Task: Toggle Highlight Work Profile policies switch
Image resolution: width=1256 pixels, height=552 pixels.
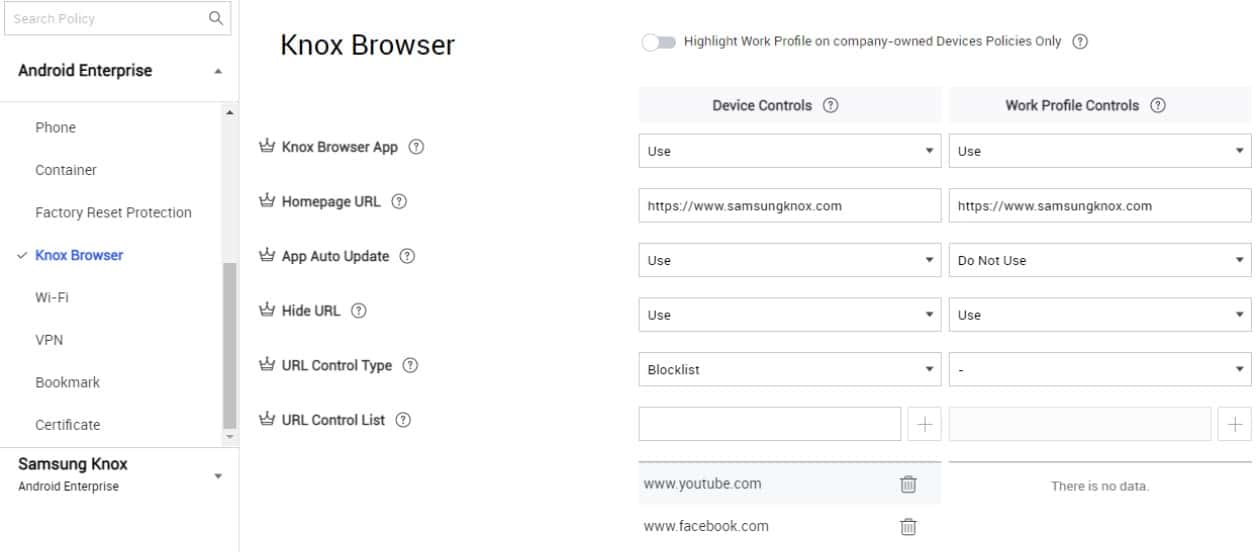Action: tap(659, 42)
